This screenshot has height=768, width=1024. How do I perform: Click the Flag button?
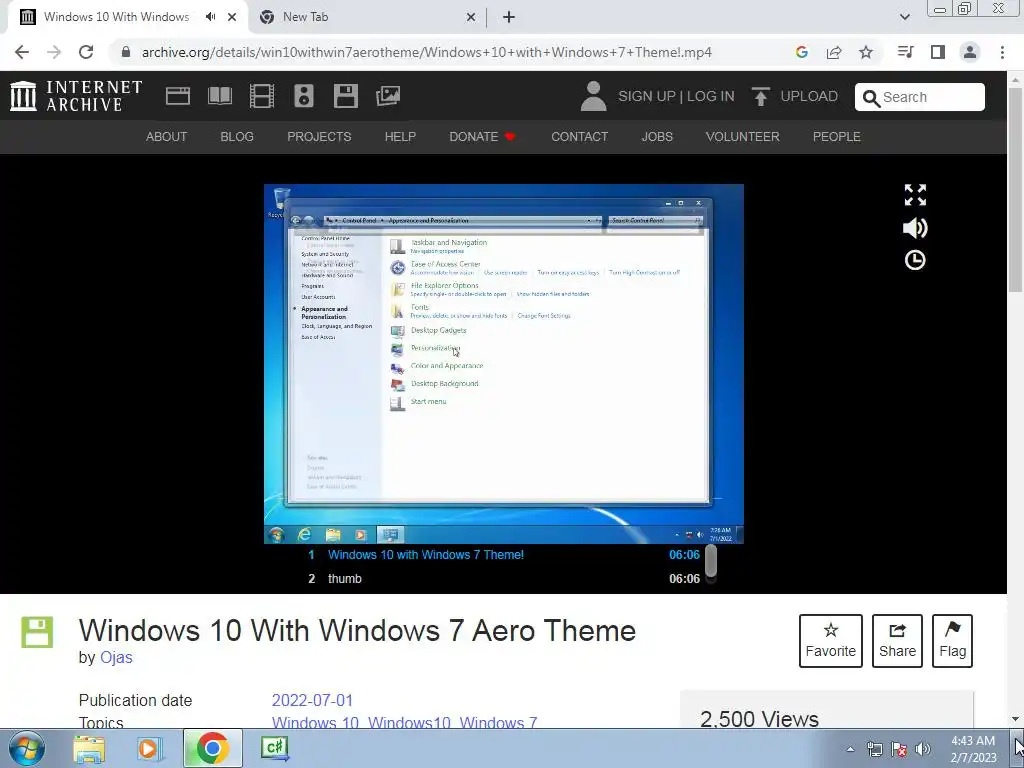952,641
